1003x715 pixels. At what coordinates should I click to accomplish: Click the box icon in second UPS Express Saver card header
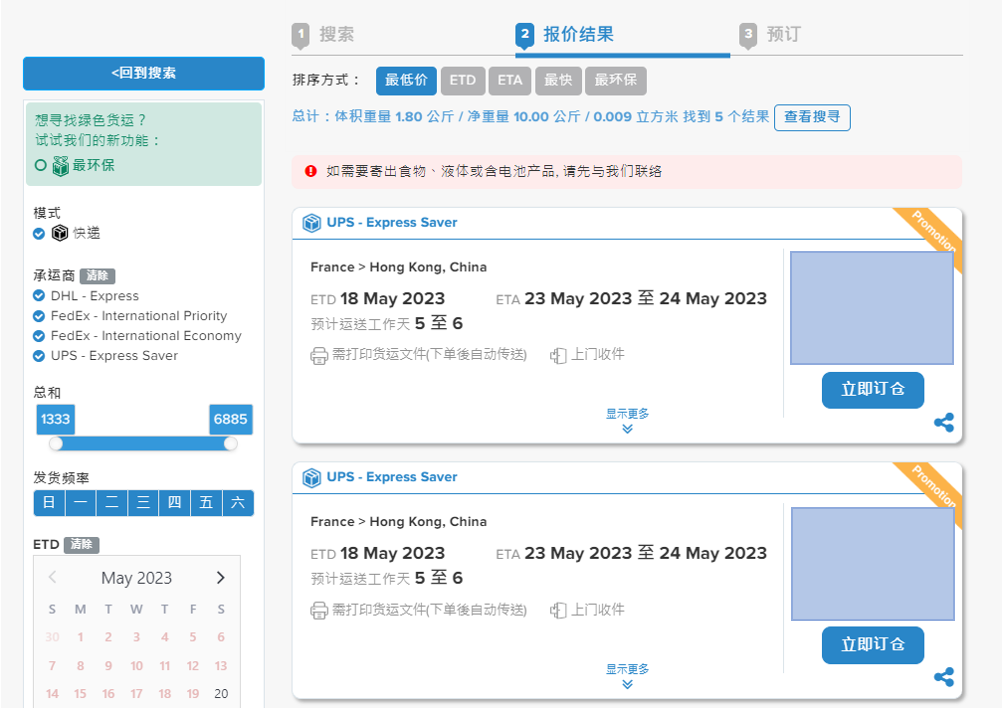coord(312,478)
